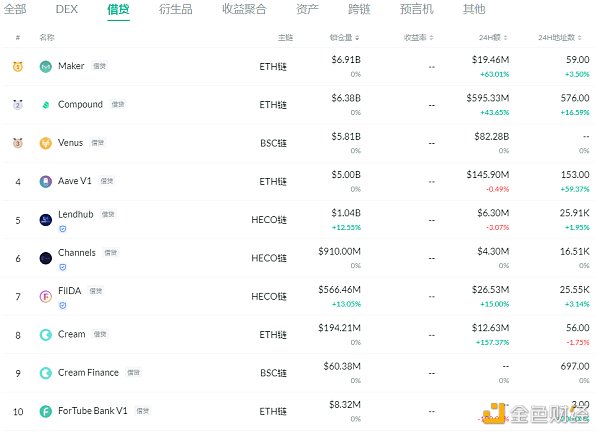Click the Compound project name
Image resolution: width=600 pixels, height=435 pixels.
[x=80, y=105]
